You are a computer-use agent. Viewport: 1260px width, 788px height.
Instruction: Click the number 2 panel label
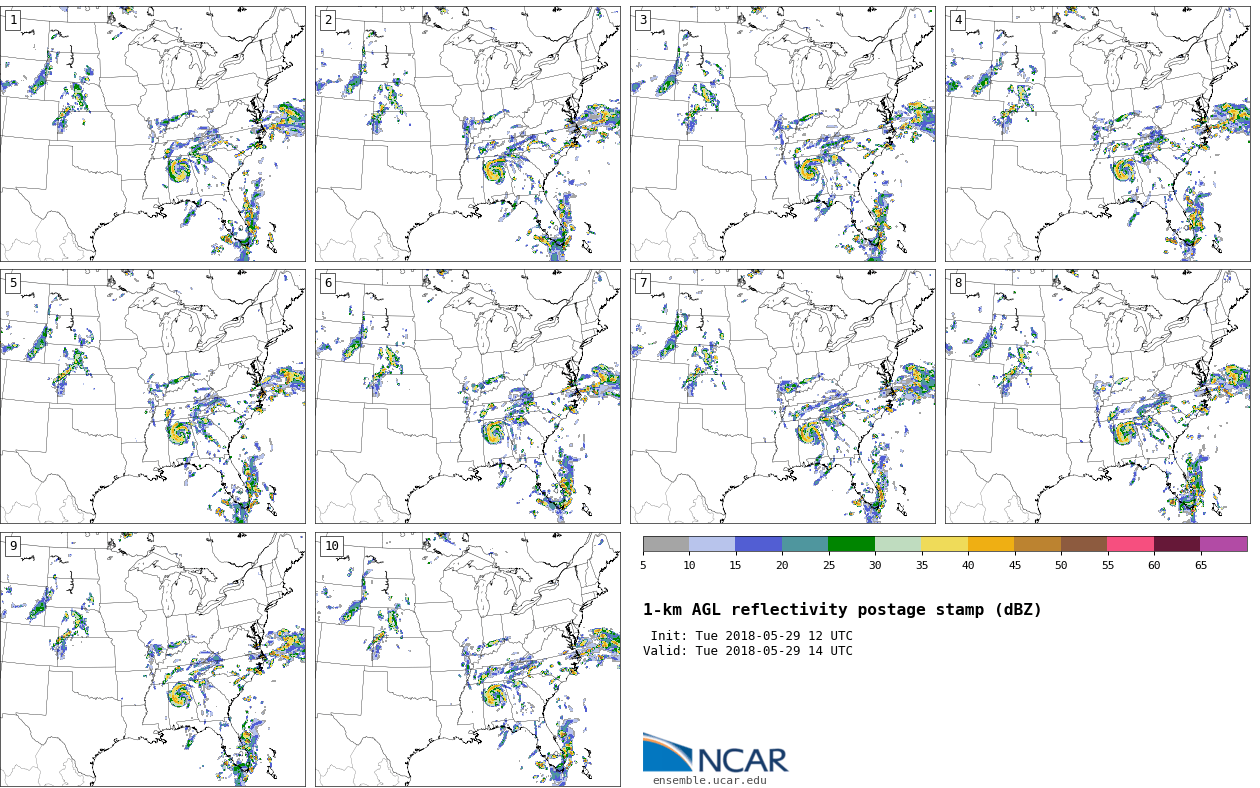coord(328,20)
